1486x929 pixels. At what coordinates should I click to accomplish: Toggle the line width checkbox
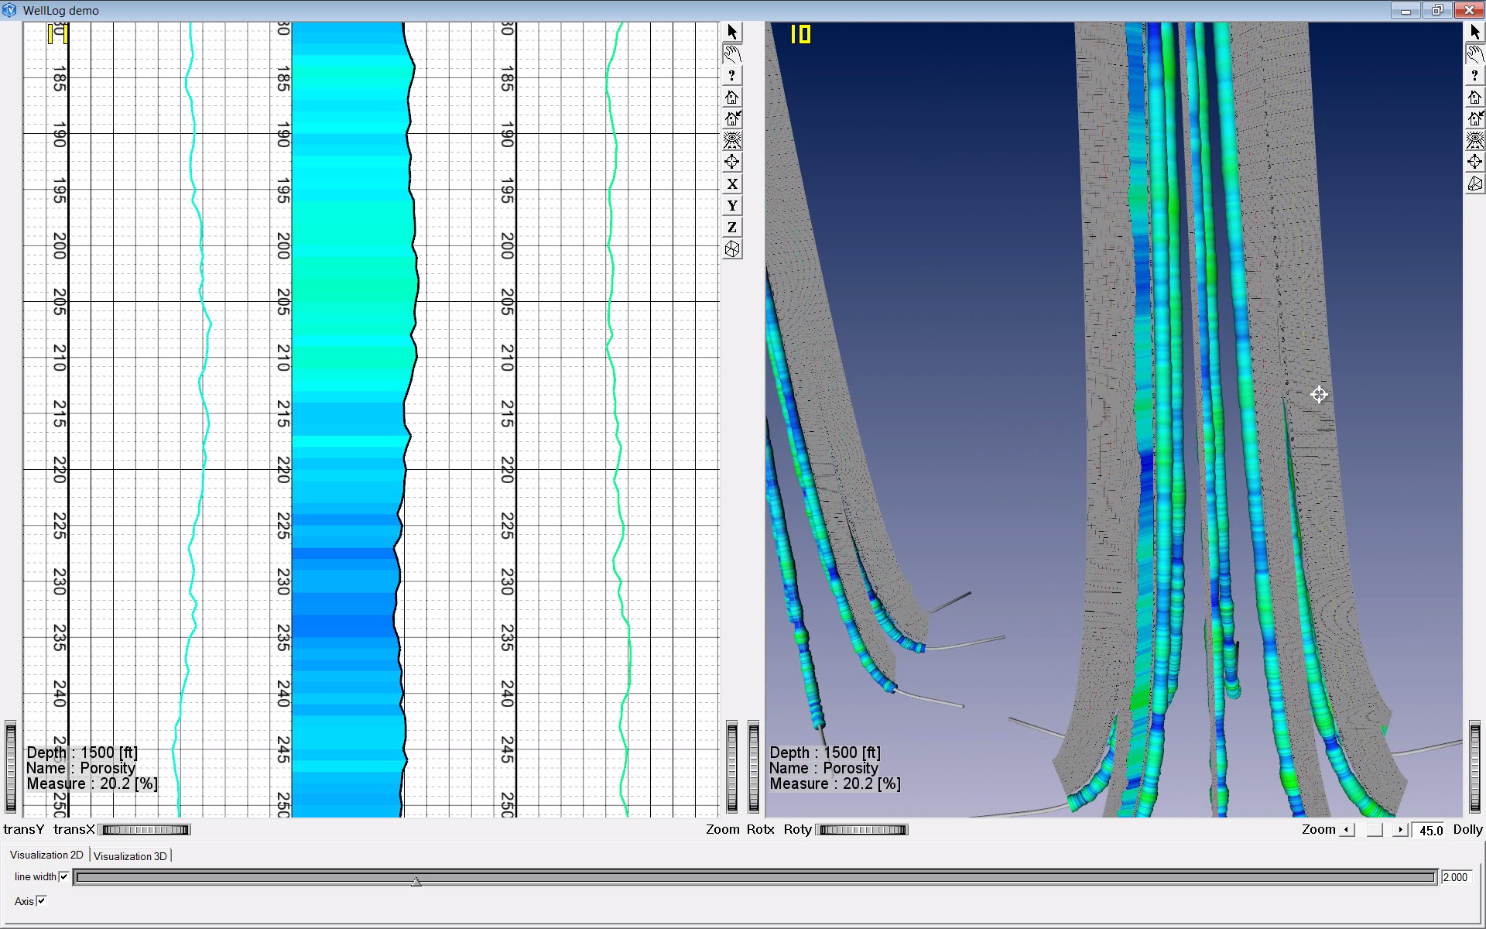tap(64, 877)
